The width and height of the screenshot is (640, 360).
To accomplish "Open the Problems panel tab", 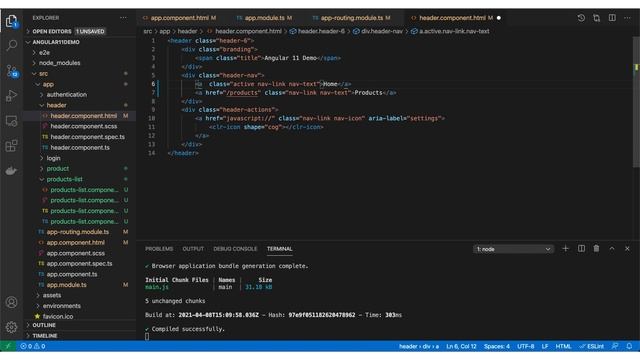I will pyautogui.click(x=159, y=249).
